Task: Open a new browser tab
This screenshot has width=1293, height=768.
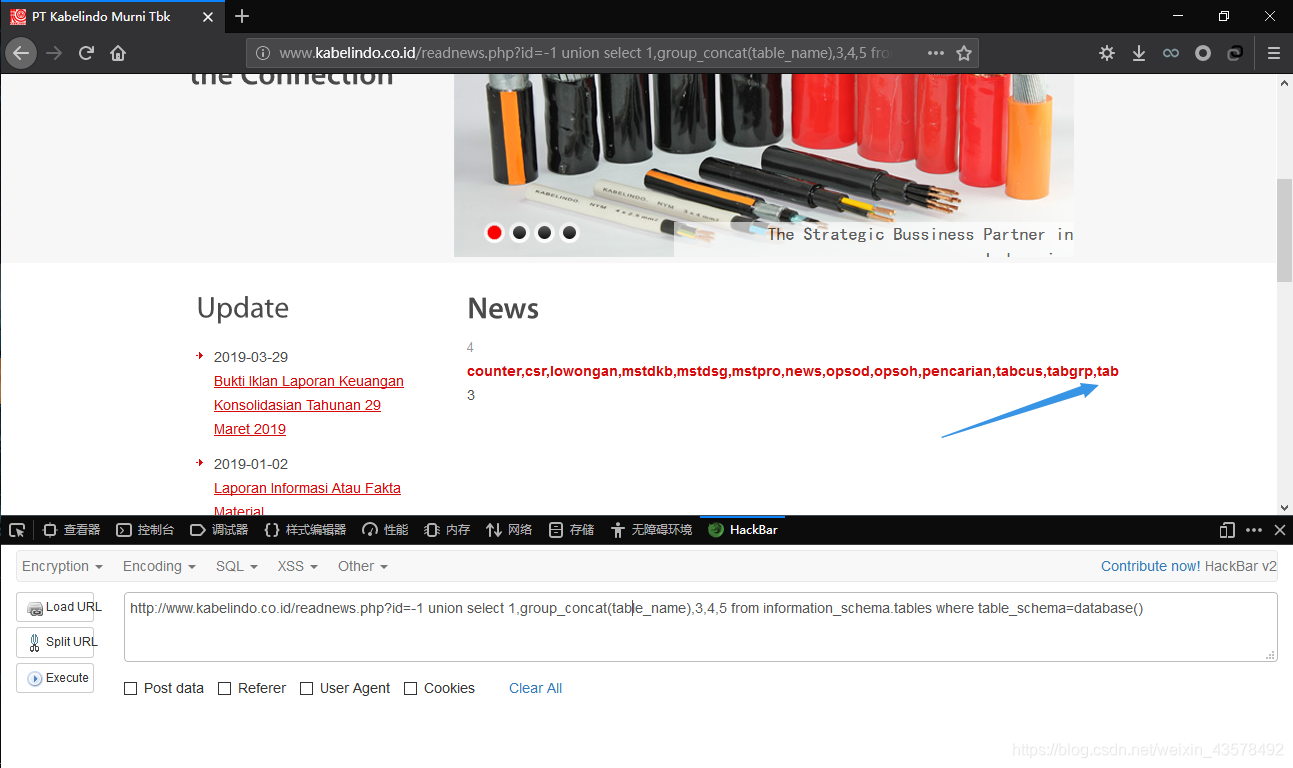Action: point(242,16)
